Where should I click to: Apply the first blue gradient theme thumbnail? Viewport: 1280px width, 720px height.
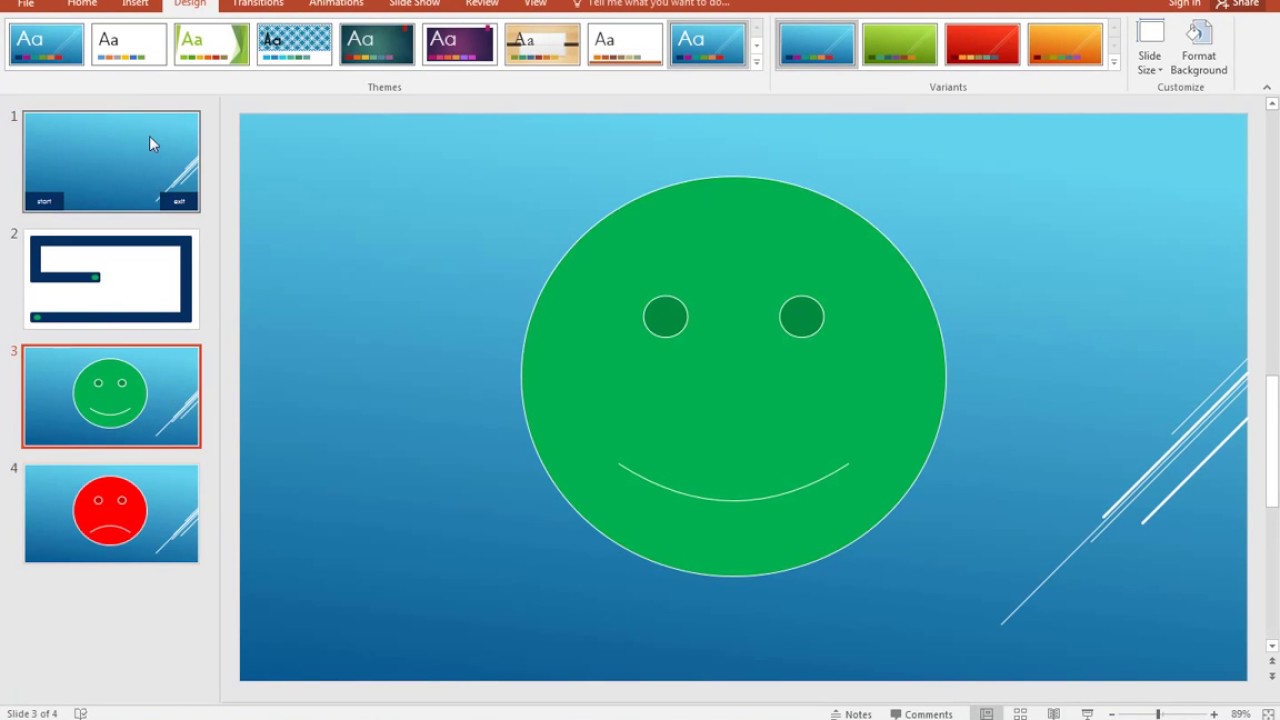[x=47, y=45]
